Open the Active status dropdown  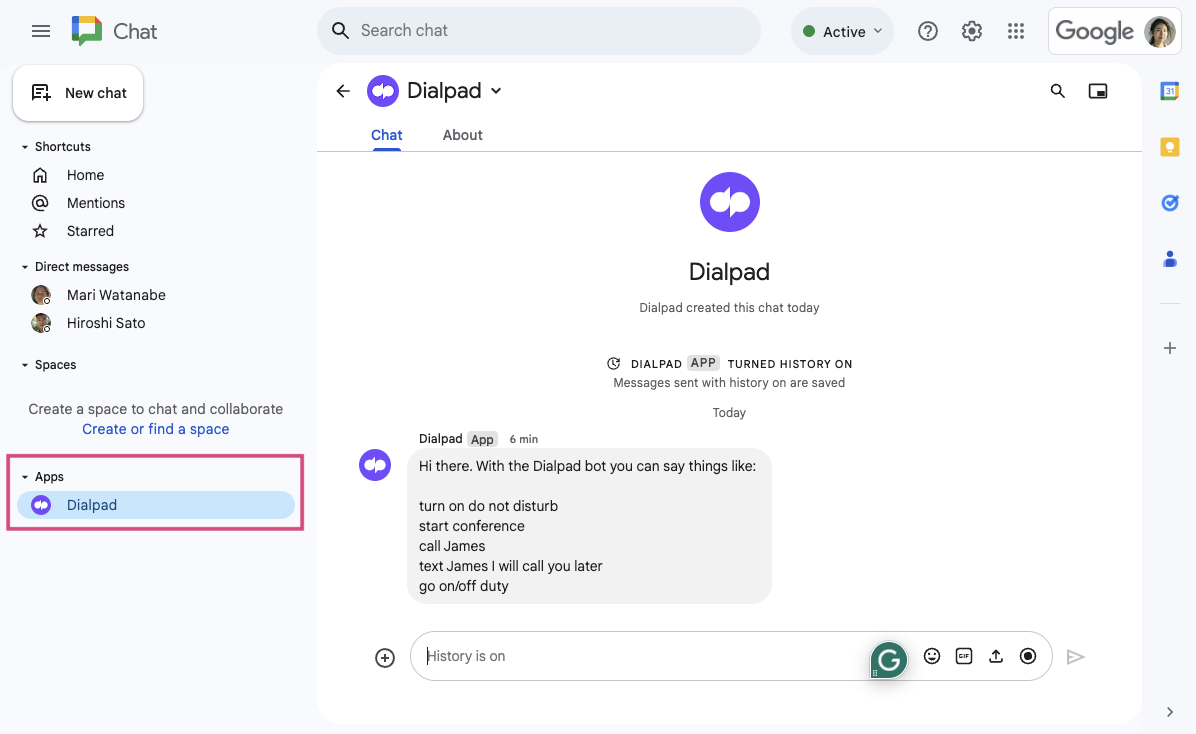tap(842, 31)
